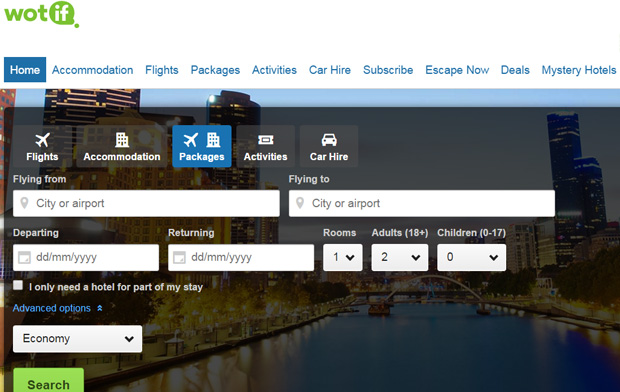The image size is (620, 392).
Task: Click the Departing date field
Action: coord(86,258)
